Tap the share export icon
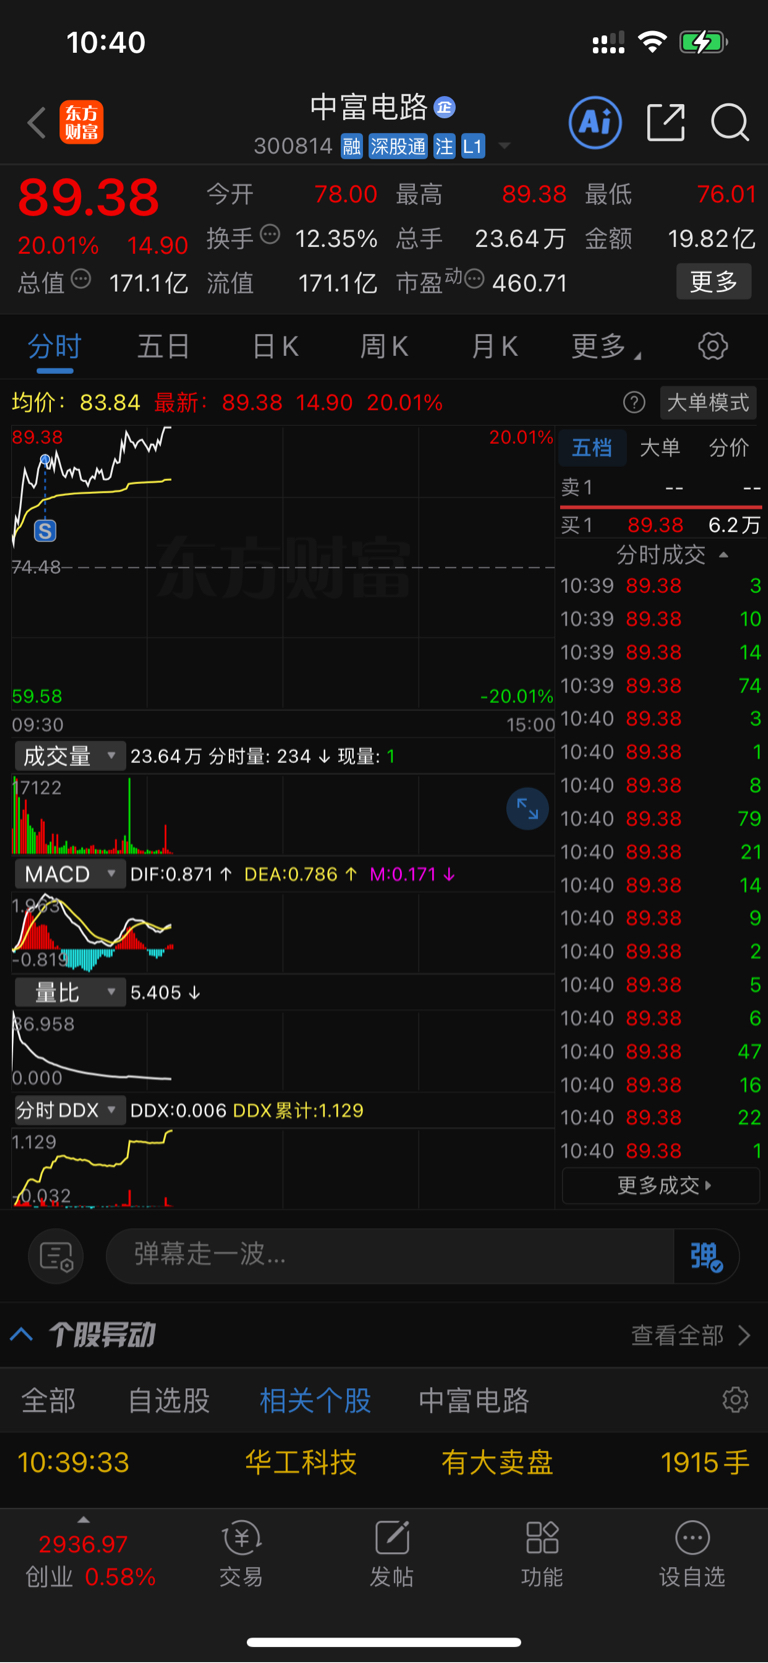Screen dimensions: 768x1663 (666, 122)
